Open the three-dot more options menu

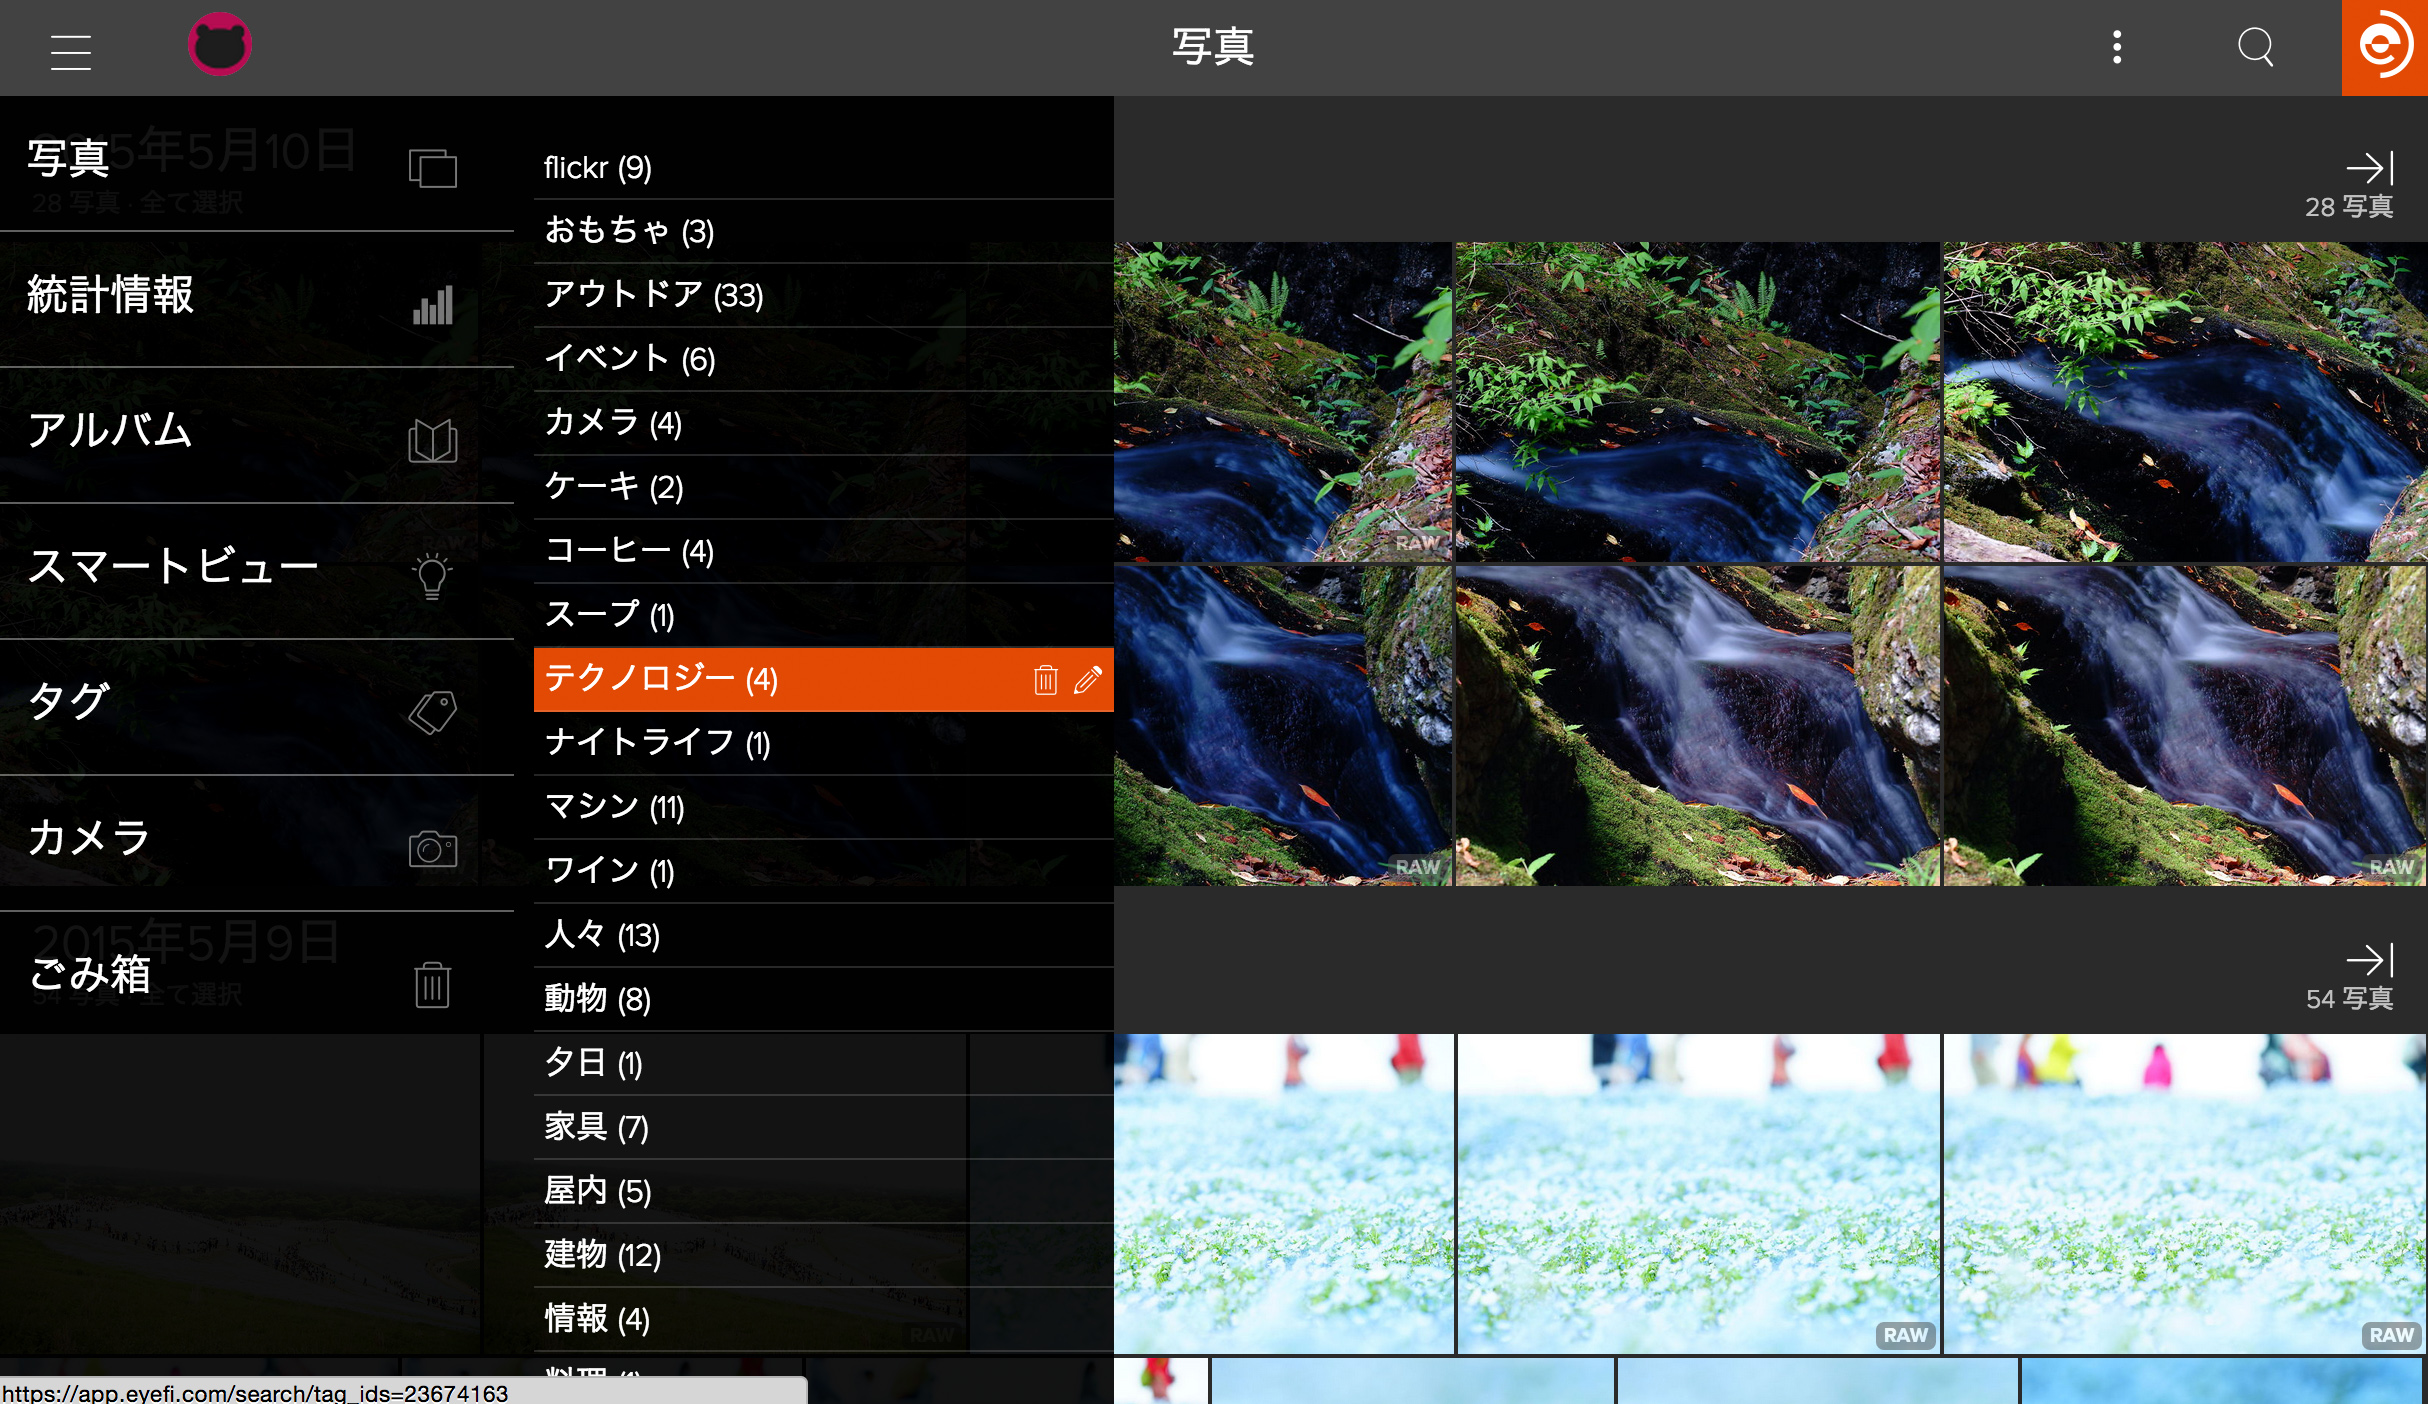(x=2116, y=47)
